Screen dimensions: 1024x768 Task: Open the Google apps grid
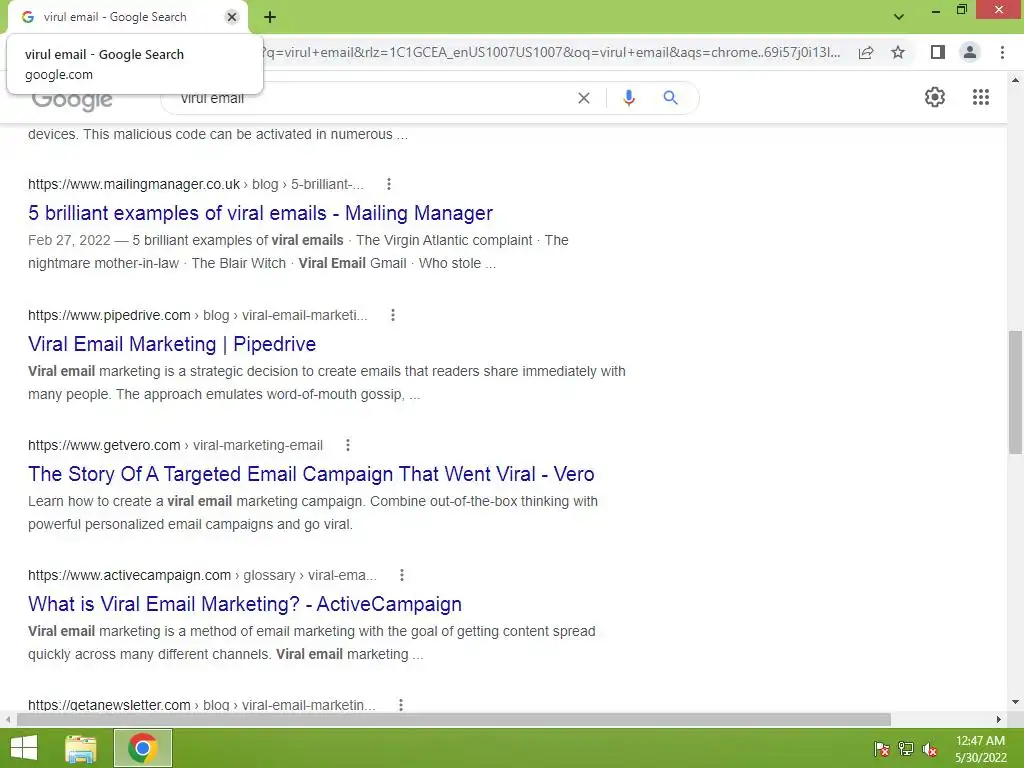[x=981, y=97]
